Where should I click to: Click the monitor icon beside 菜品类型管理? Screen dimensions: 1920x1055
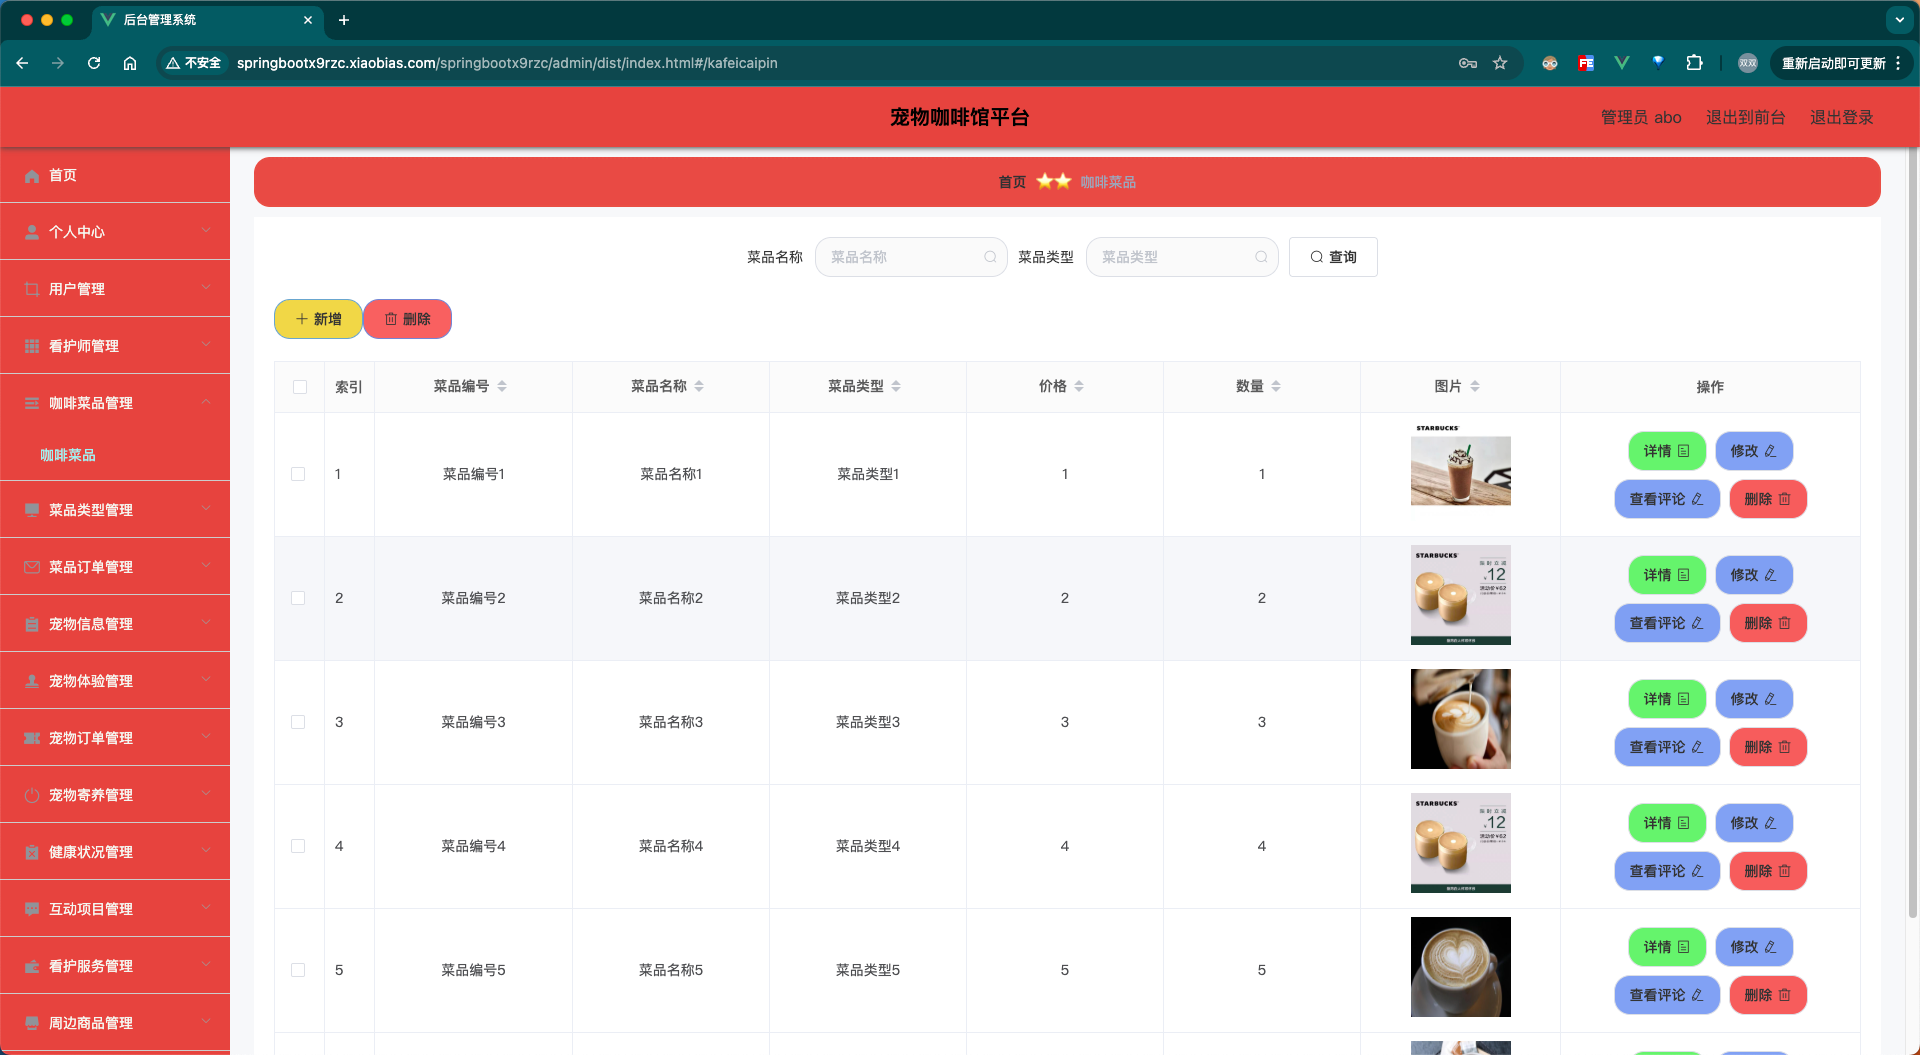32,510
